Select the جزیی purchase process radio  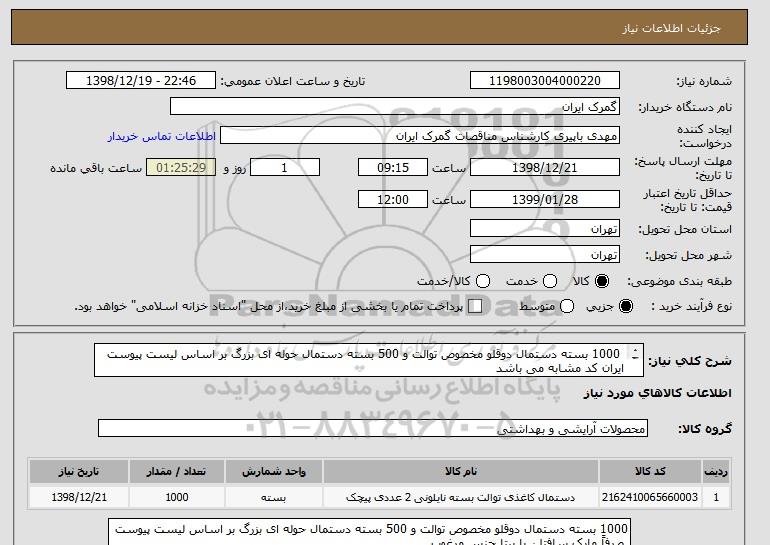[626, 306]
